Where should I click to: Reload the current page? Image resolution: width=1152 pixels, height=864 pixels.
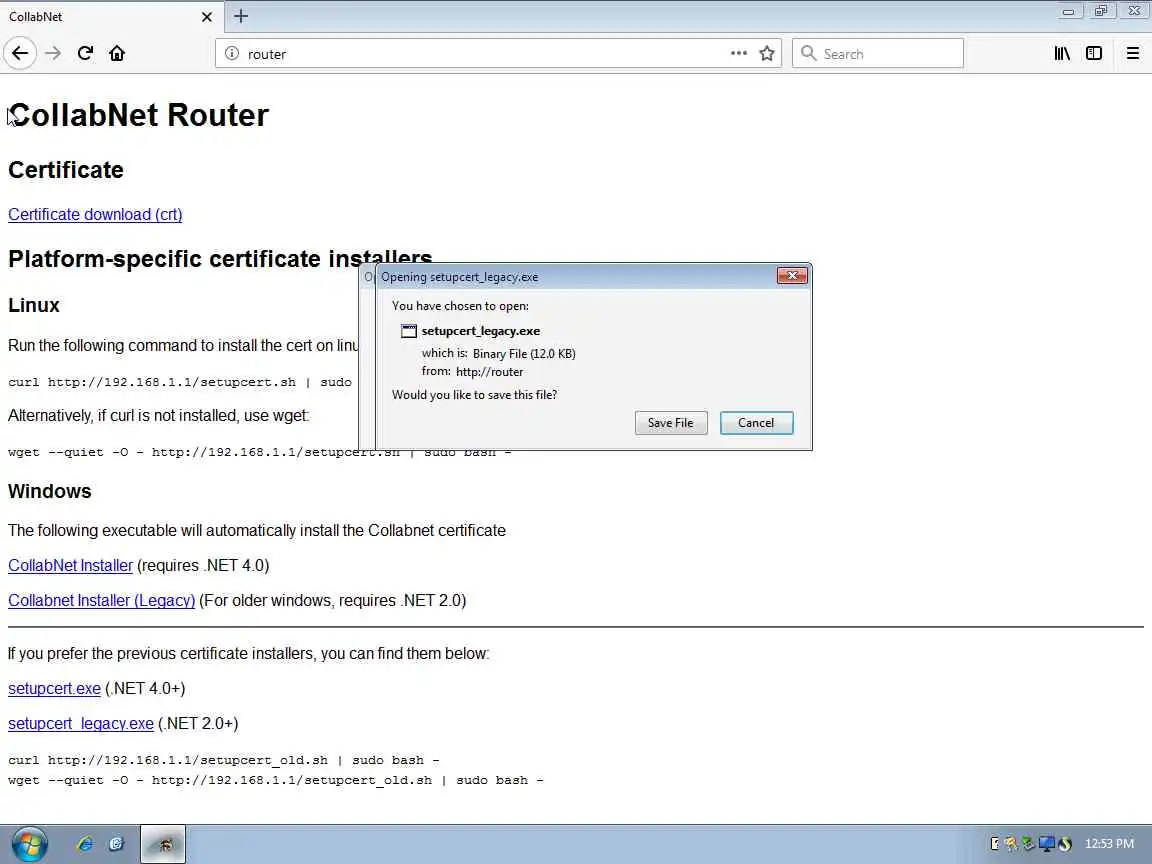pos(85,53)
